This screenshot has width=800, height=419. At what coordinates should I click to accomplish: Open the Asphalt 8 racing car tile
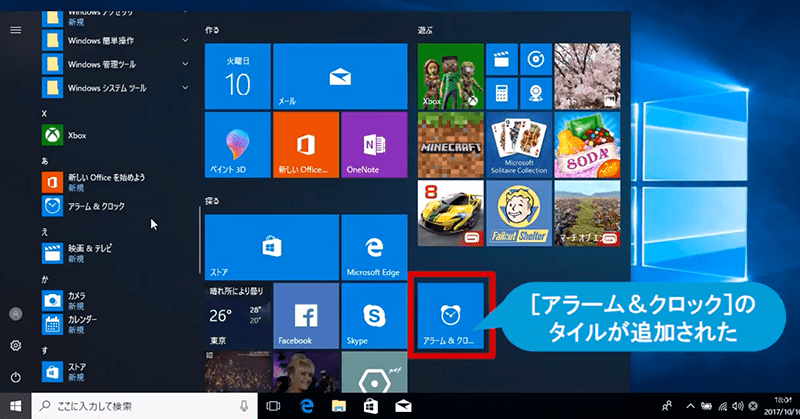[x=451, y=213]
